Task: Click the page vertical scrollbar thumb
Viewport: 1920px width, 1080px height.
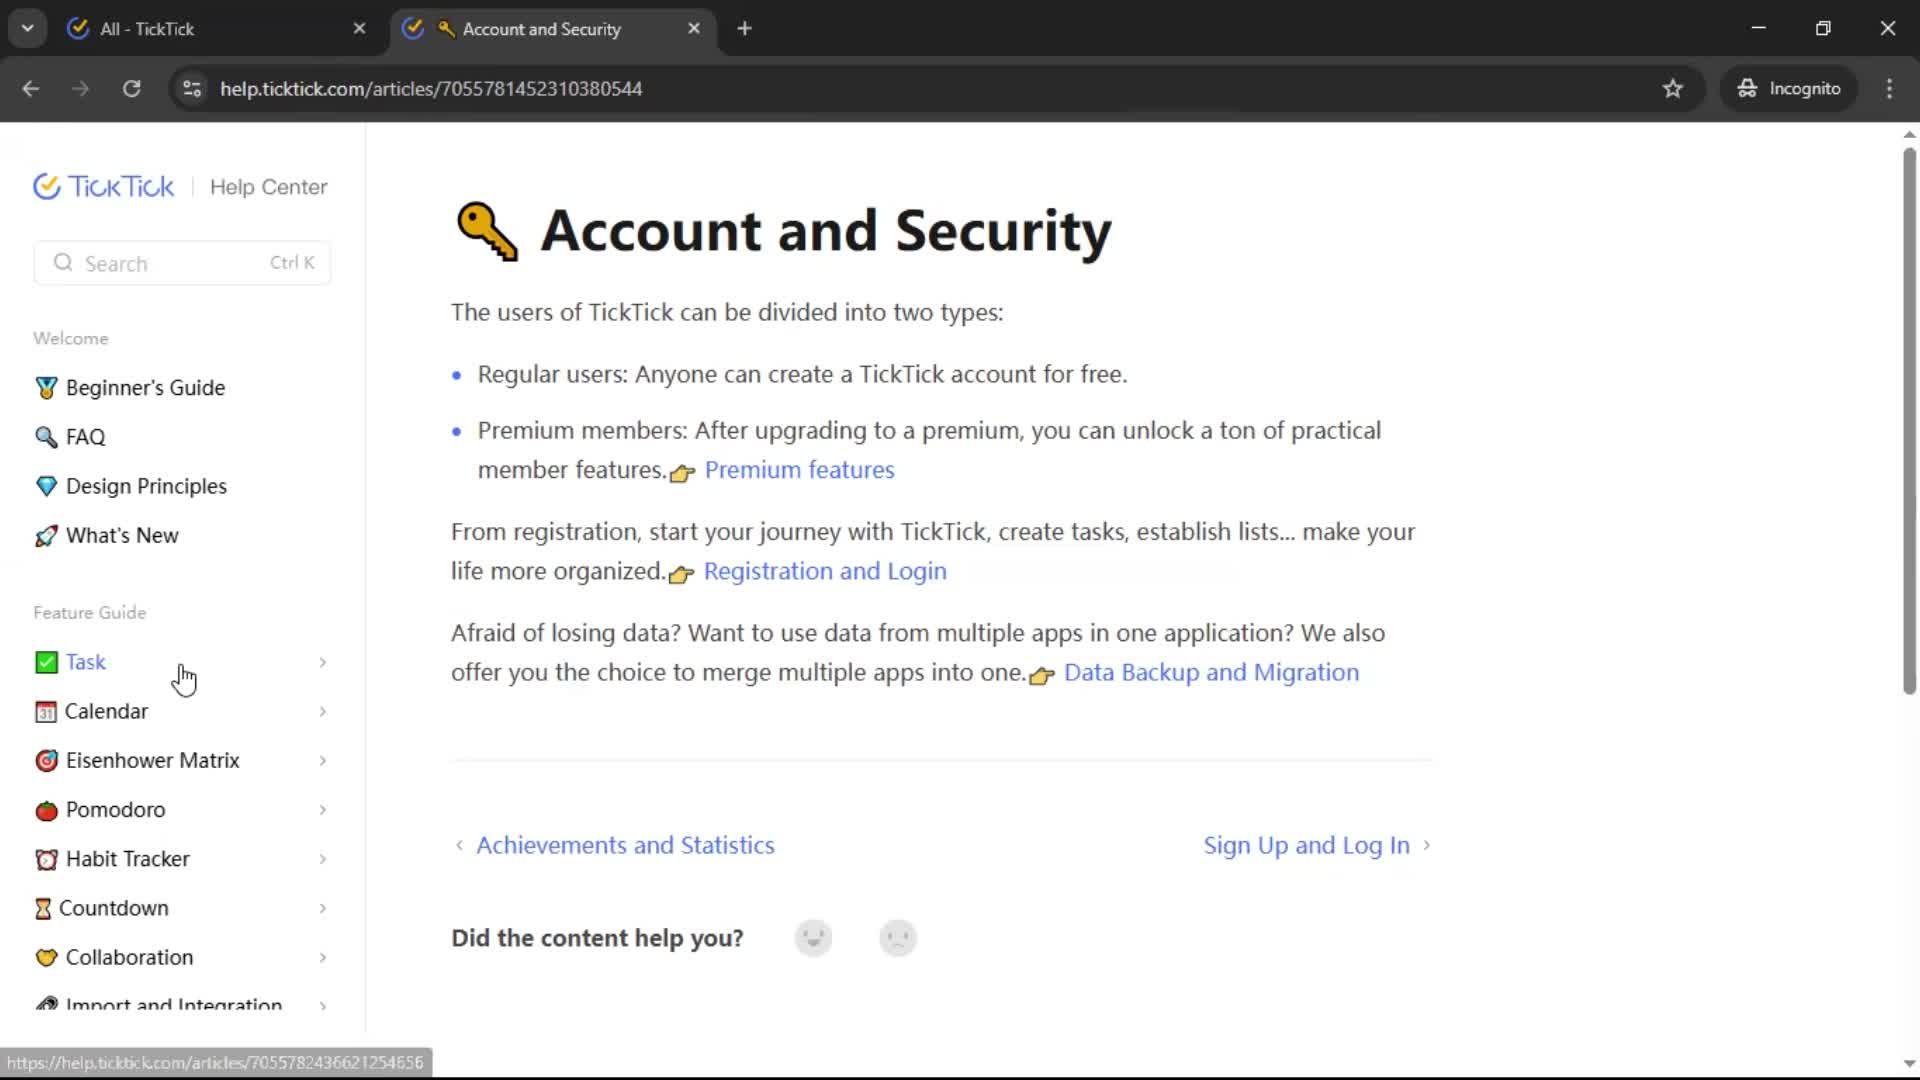Action: pyautogui.click(x=1909, y=420)
